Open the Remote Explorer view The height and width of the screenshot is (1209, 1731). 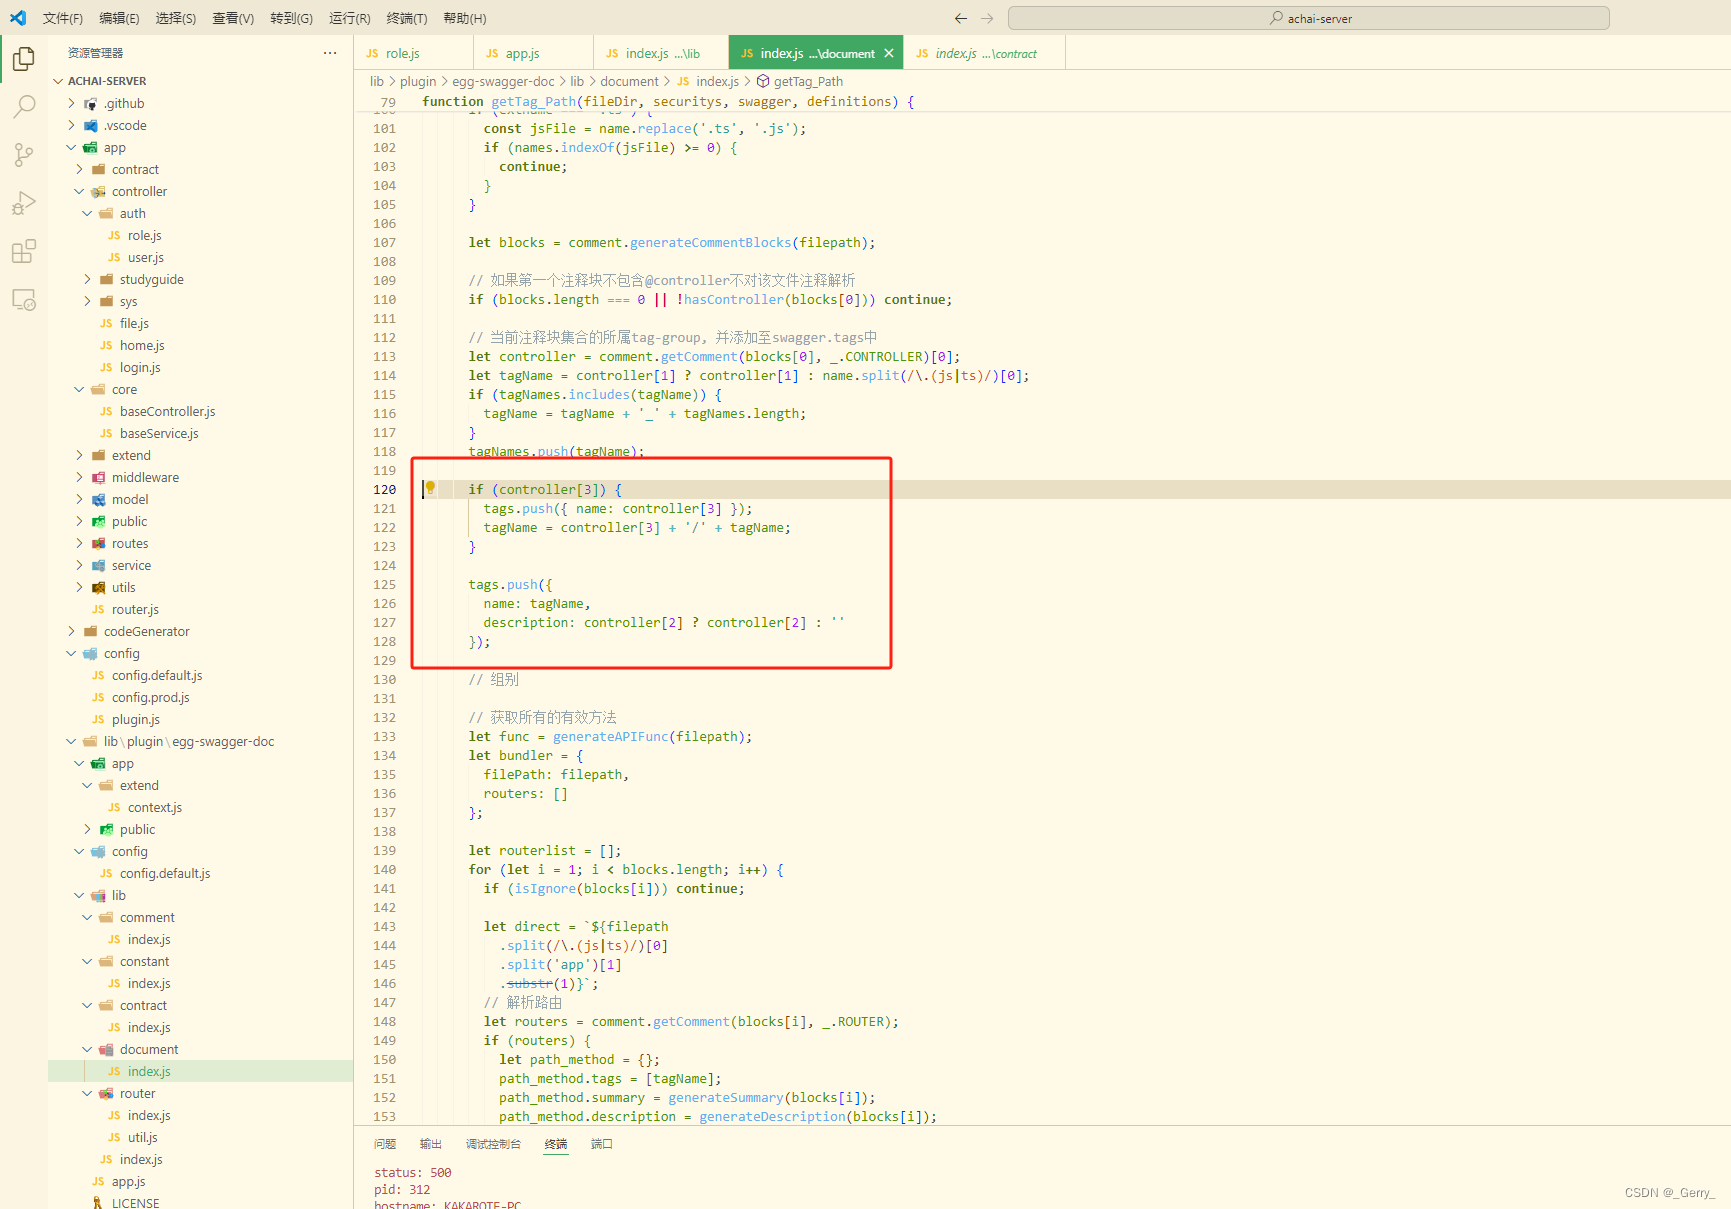(x=24, y=299)
